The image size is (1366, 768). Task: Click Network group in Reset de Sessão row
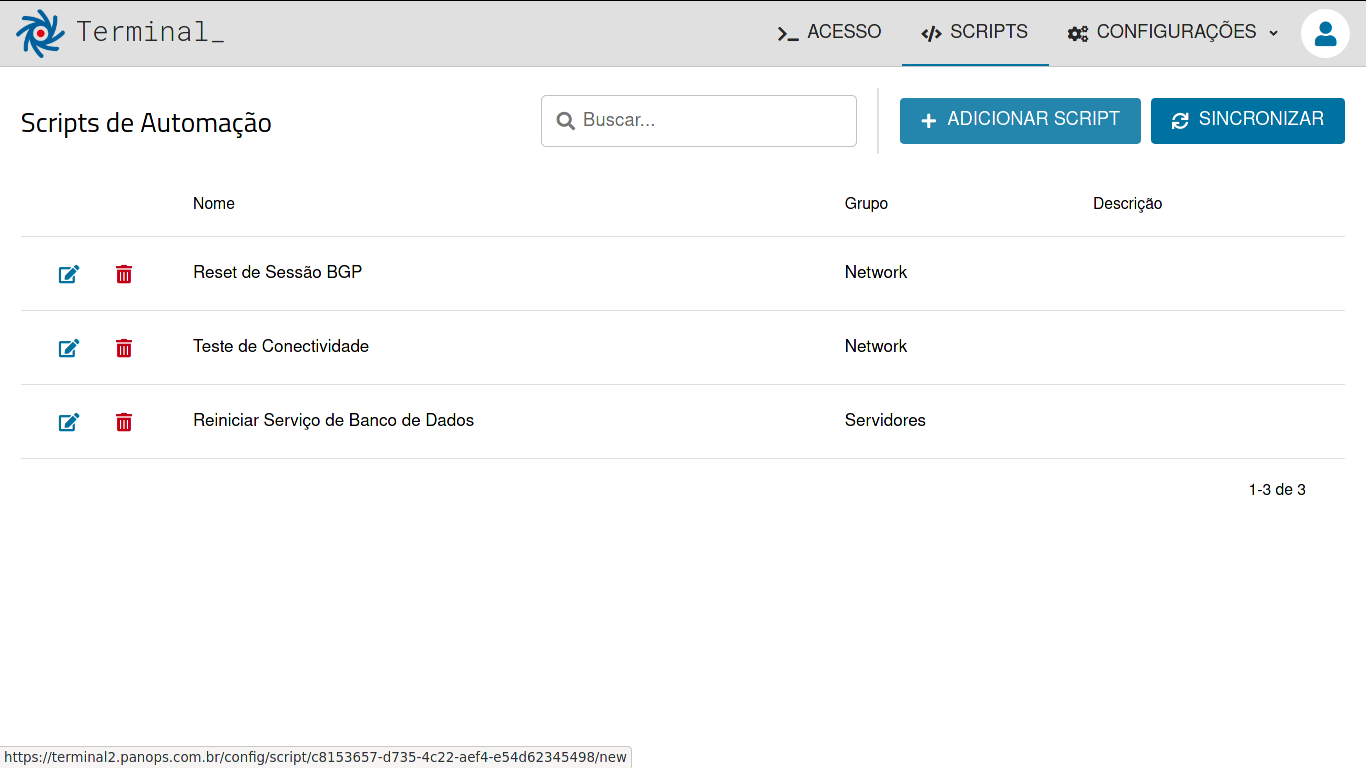pos(876,272)
